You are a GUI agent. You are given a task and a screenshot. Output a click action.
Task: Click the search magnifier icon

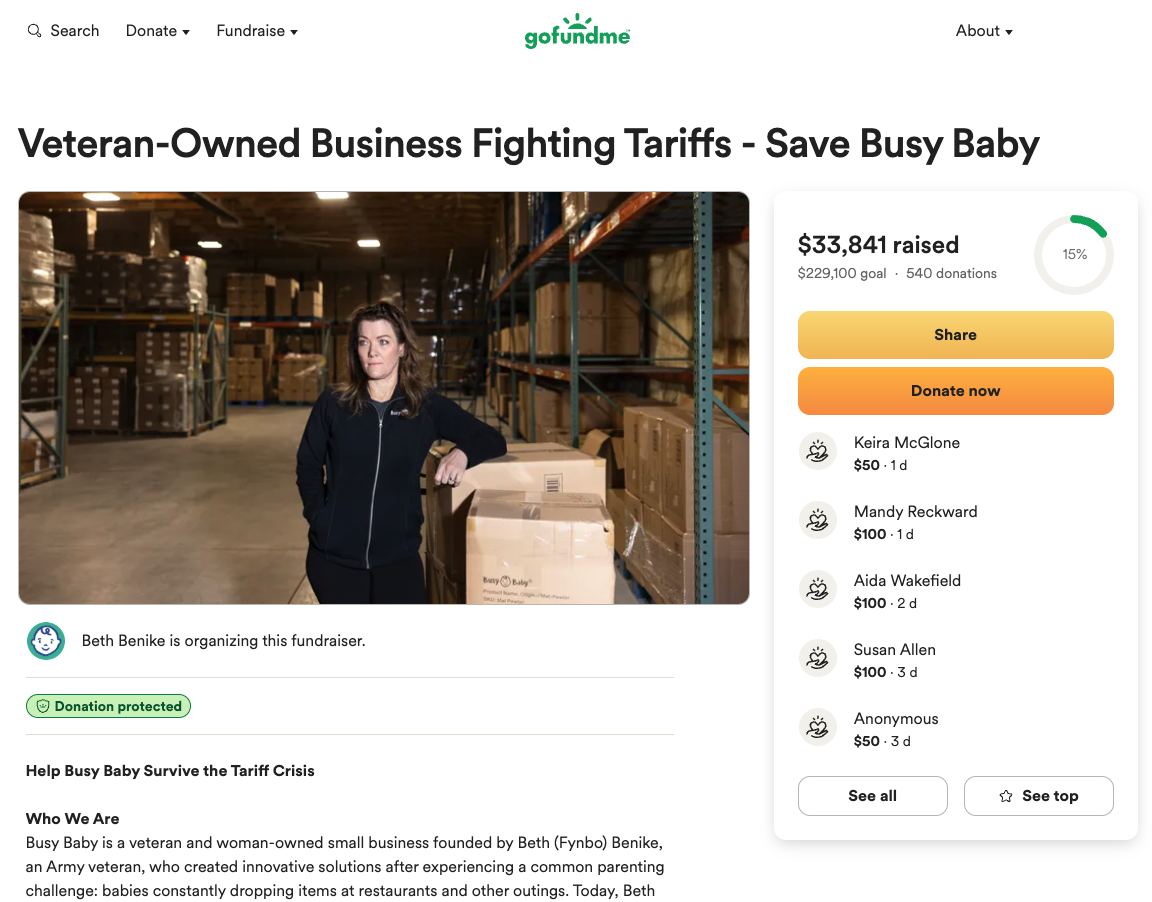35,31
